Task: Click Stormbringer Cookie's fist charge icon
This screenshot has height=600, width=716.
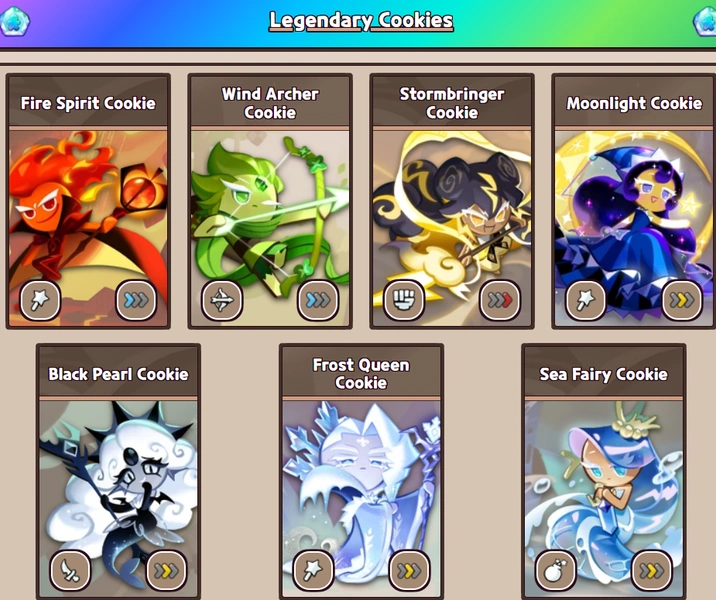Action: [404, 300]
